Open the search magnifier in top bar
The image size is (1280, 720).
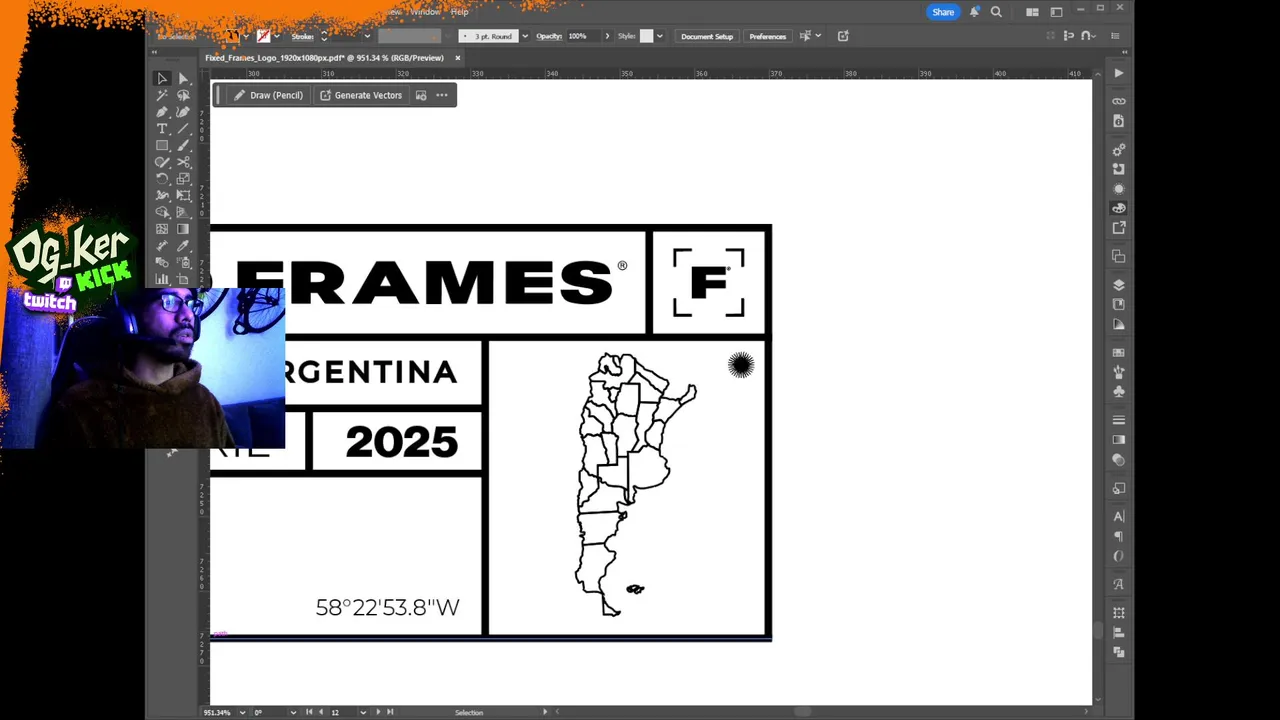point(996,12)
